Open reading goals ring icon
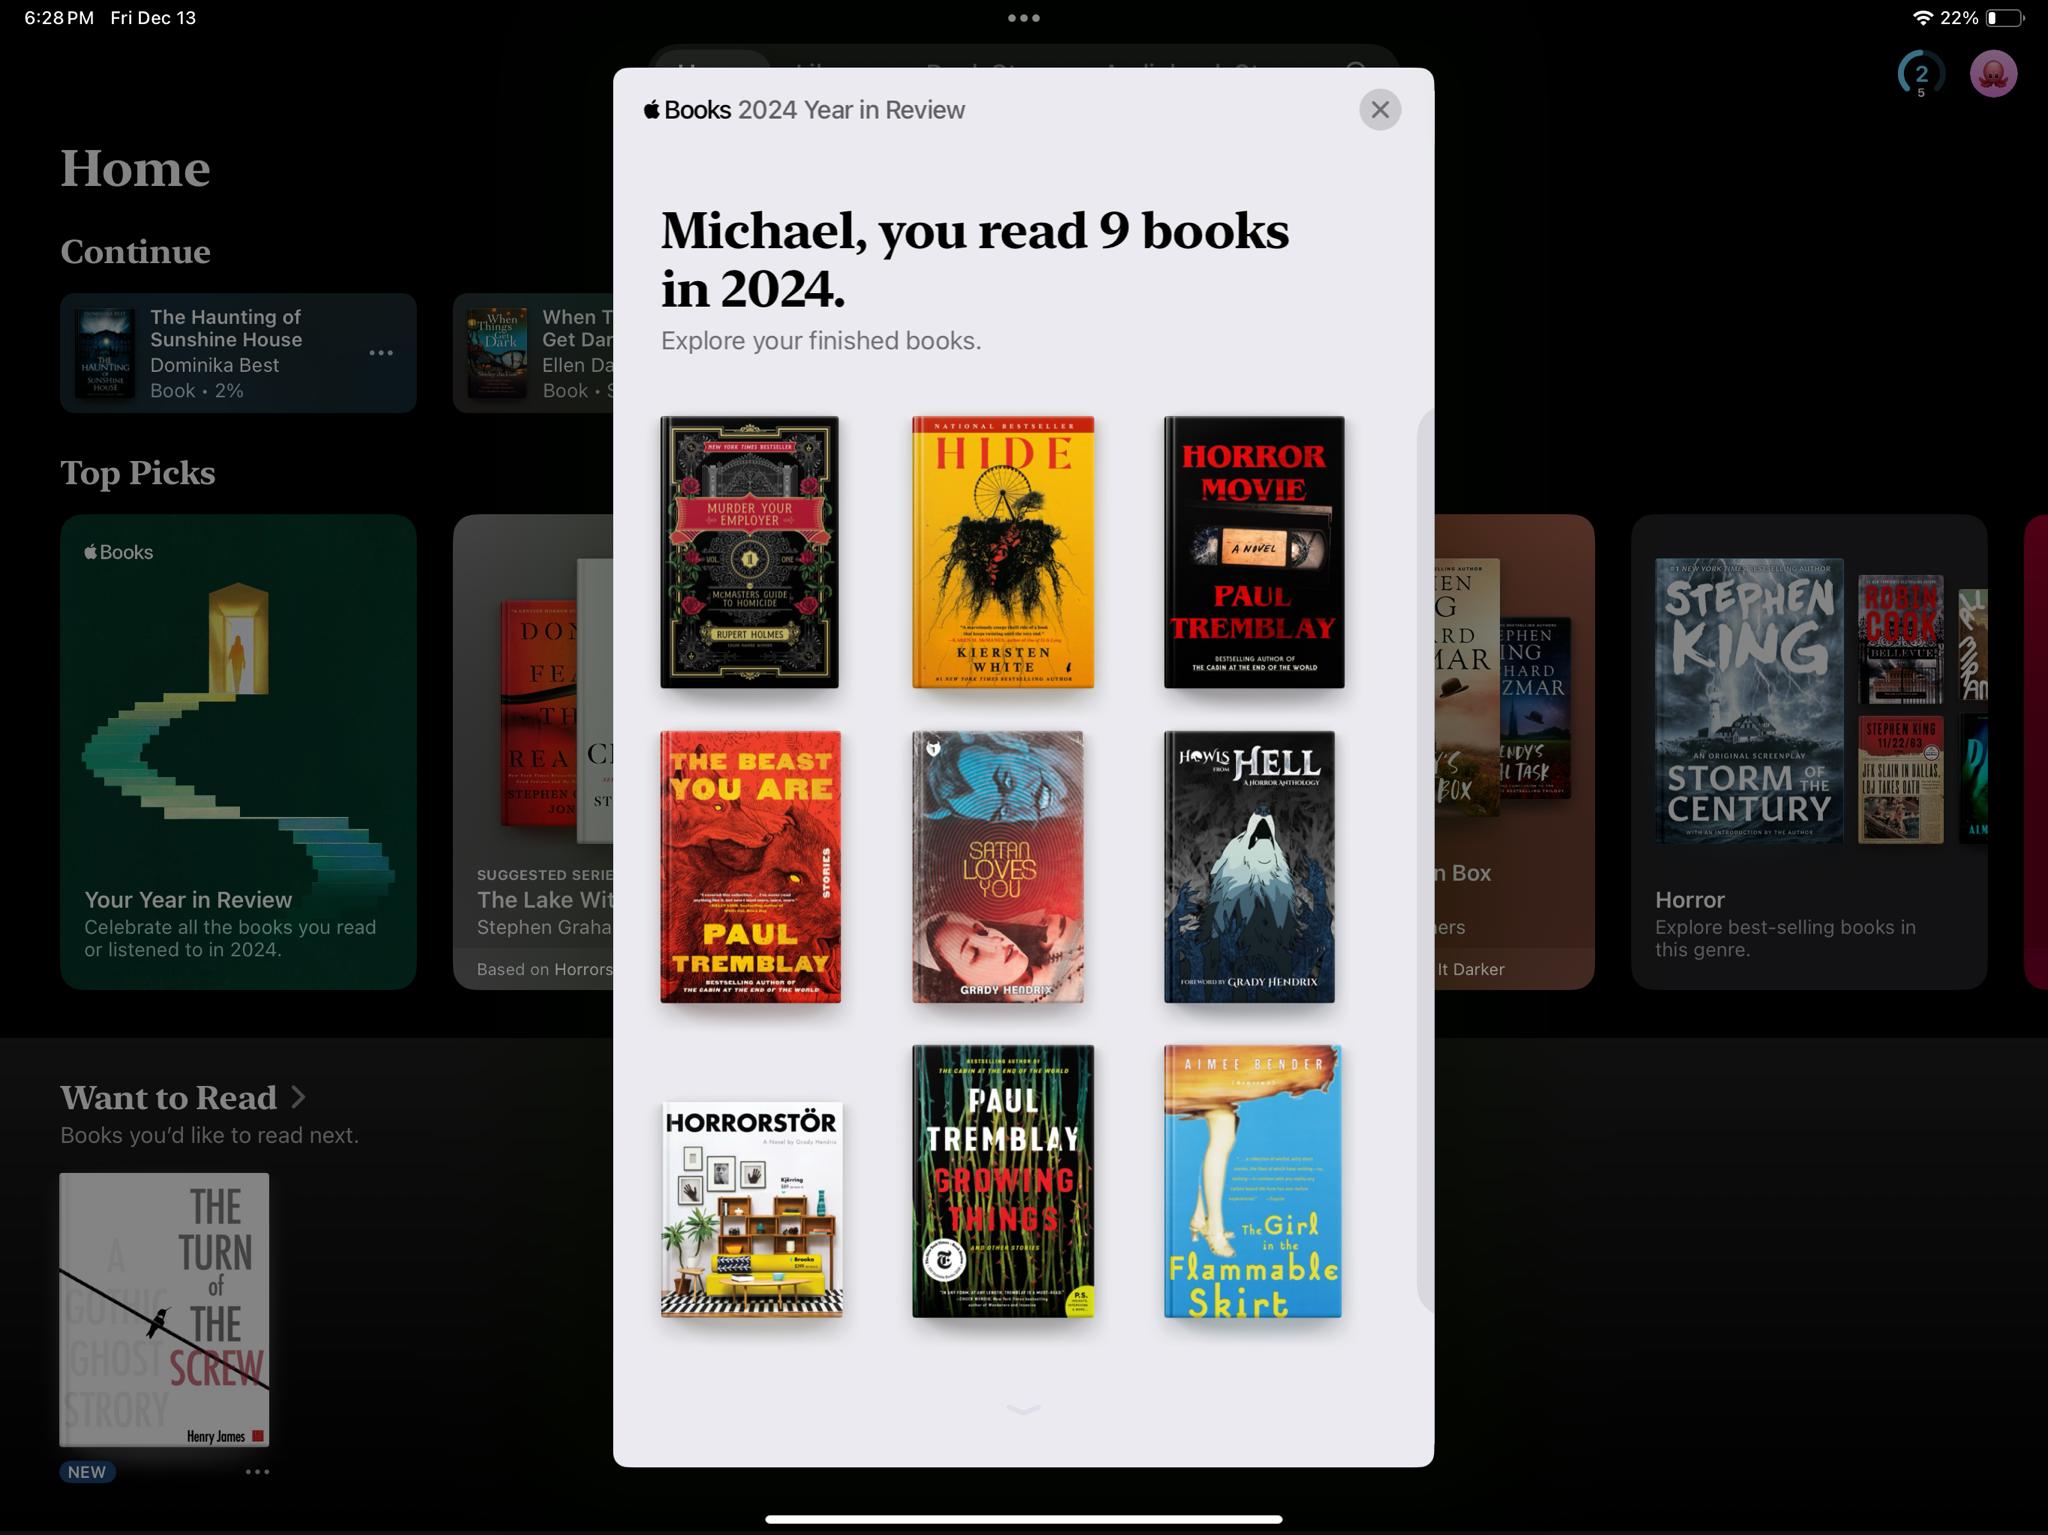 pos(1920,74)
